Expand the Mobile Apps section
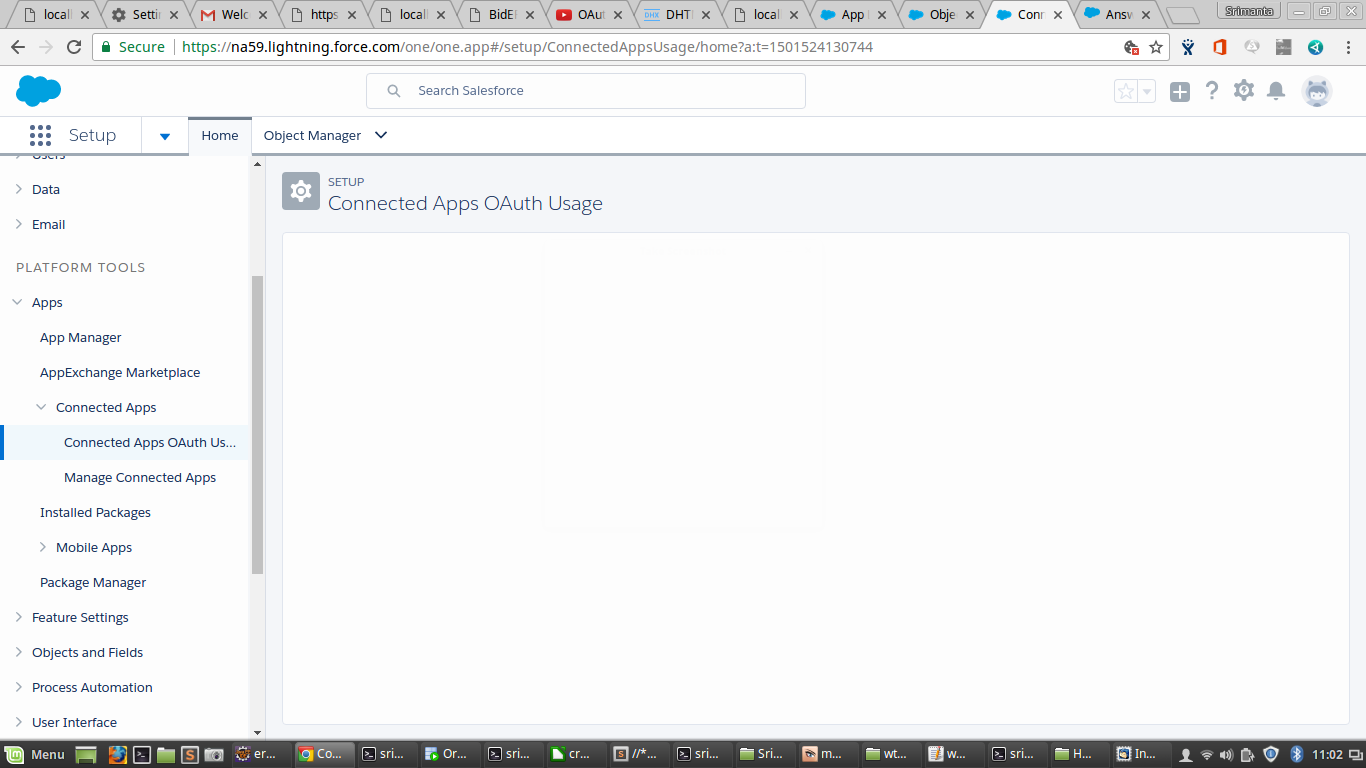1366x768 pixels. coord(43,547)
